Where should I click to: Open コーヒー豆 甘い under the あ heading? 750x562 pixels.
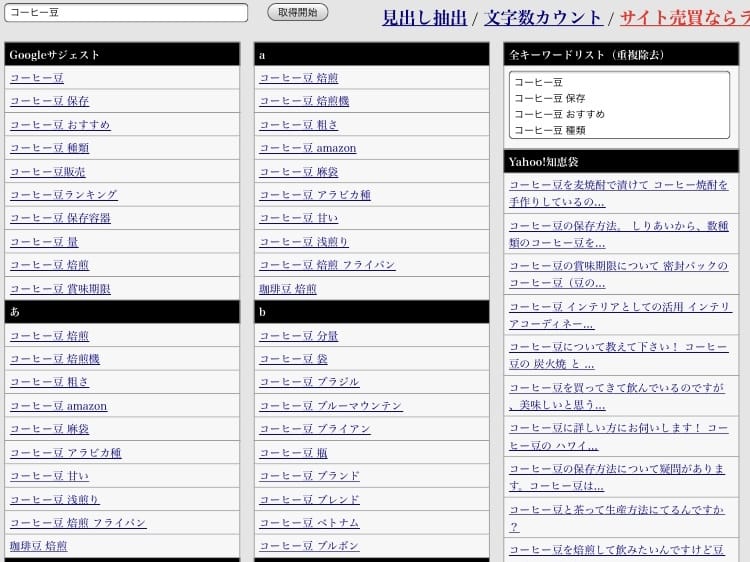(50, 476)
